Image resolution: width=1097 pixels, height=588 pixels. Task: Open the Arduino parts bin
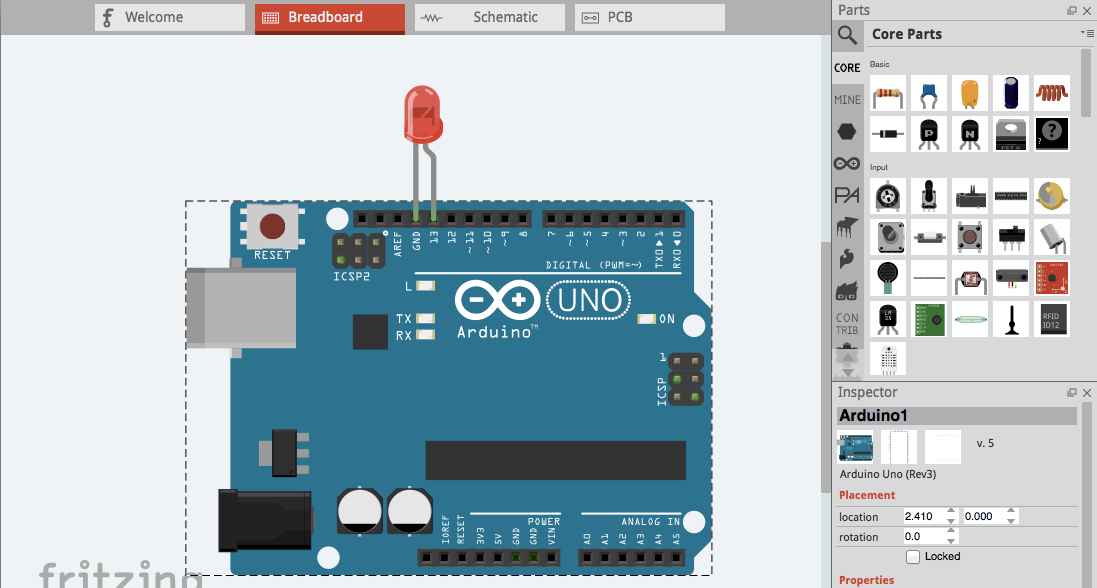pyautogui.click(x=847, y=163)
